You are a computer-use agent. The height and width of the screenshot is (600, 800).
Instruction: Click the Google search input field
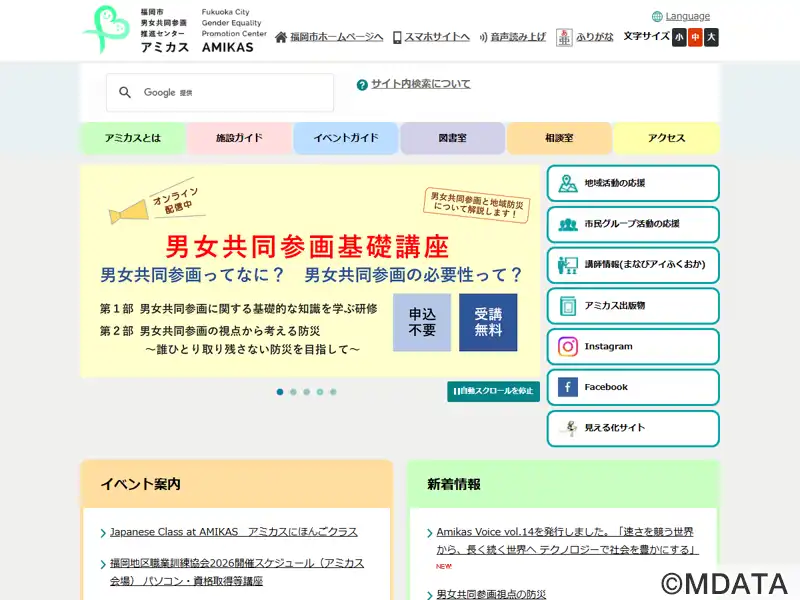(220, 92)
